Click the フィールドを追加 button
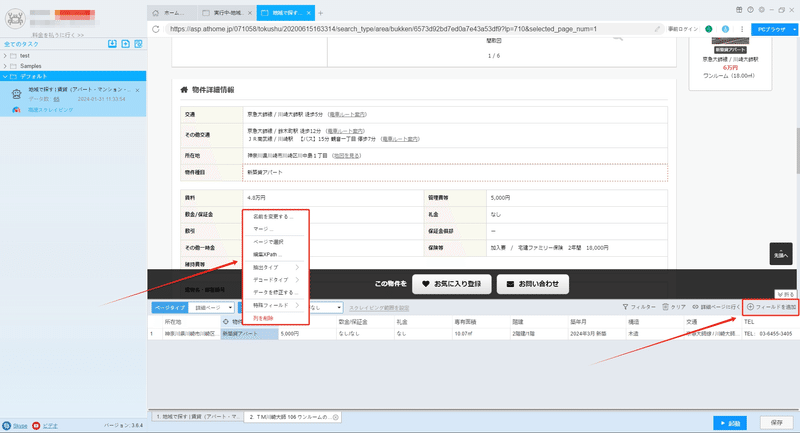 point(771,307)
